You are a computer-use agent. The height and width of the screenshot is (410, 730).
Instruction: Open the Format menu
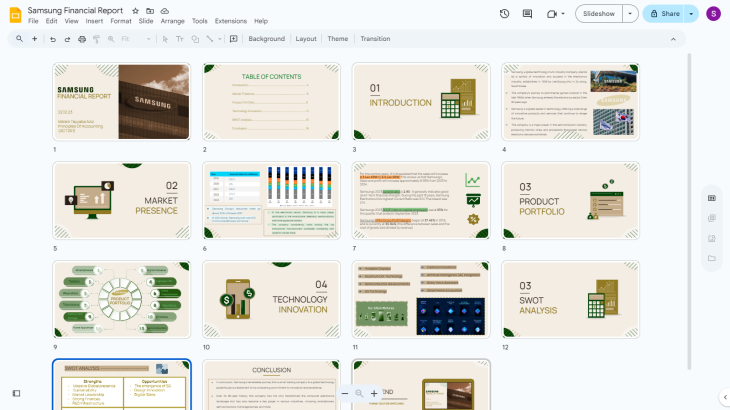[x=121, y=21]
